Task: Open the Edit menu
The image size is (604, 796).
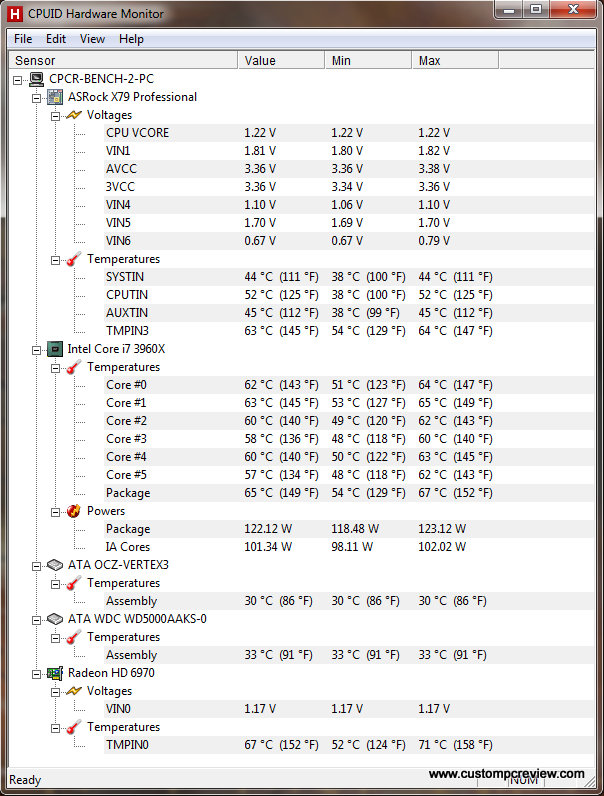Action: pyautogui.click(x=56, y=39)
